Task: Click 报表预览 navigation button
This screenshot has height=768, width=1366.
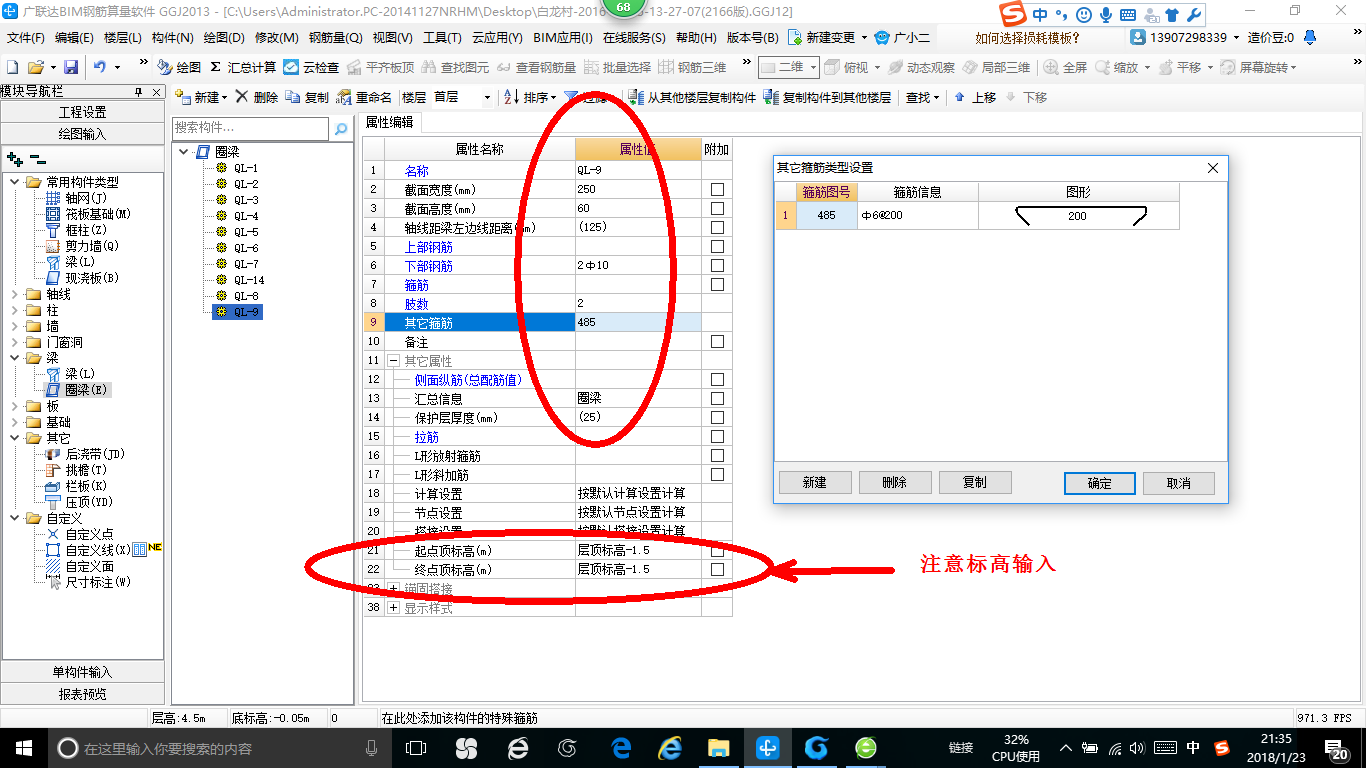Action: (83, 694)
